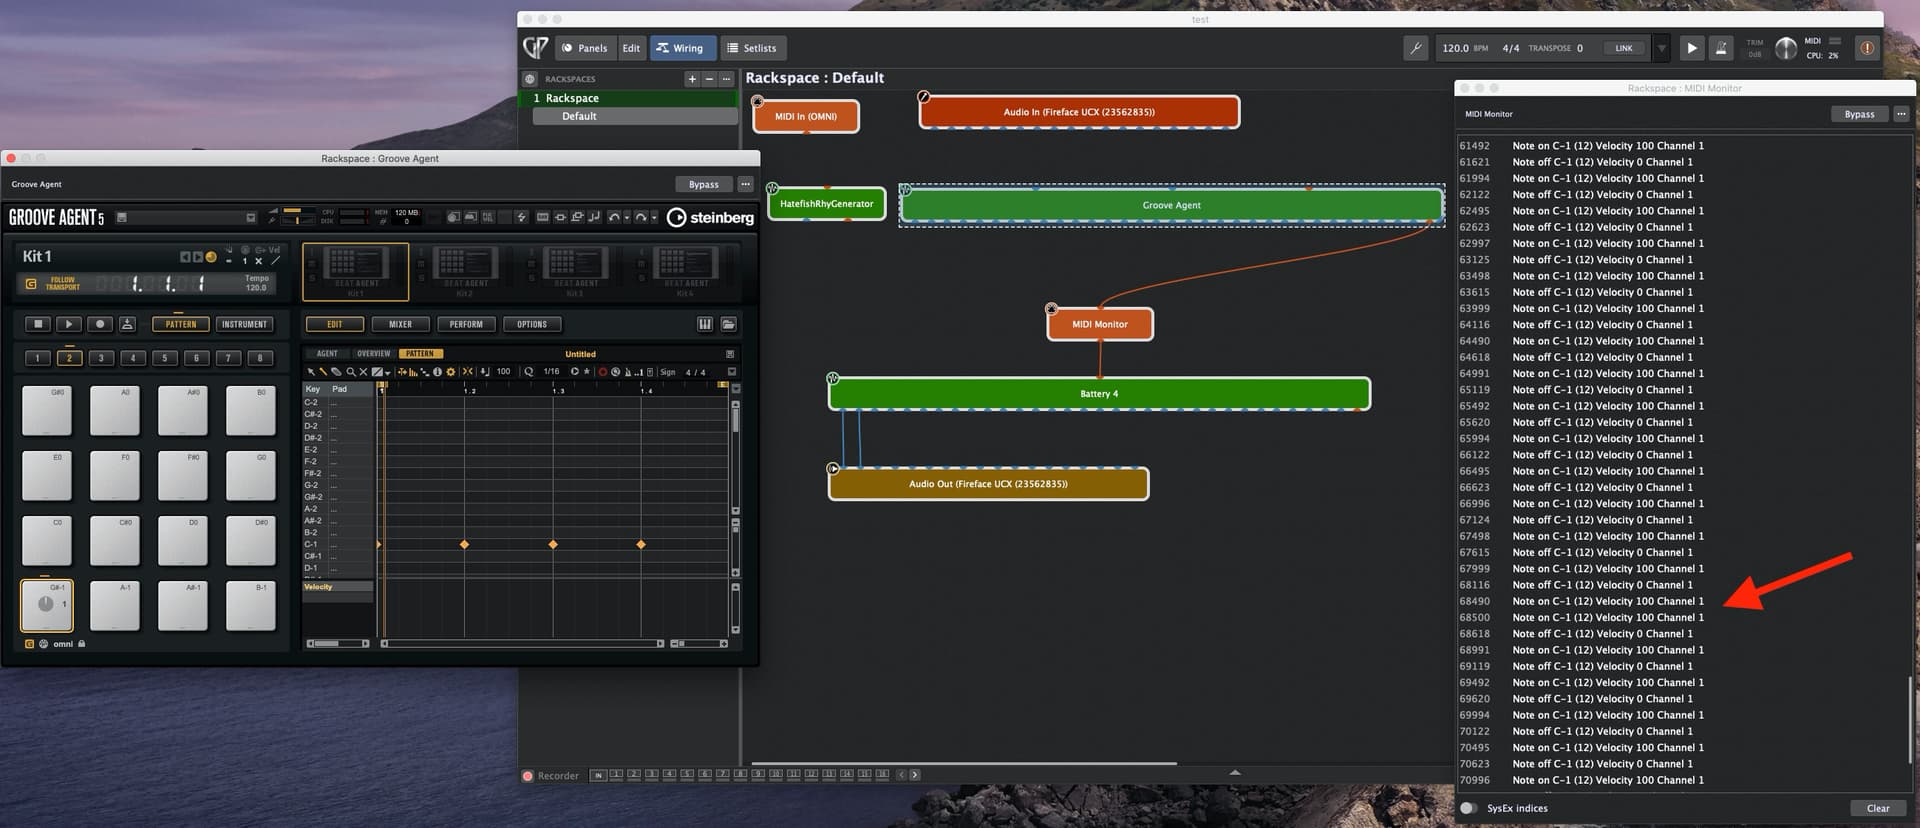
Task: Click the tuner fork icon in Gig Performer
Action: tap(1415, 48)
